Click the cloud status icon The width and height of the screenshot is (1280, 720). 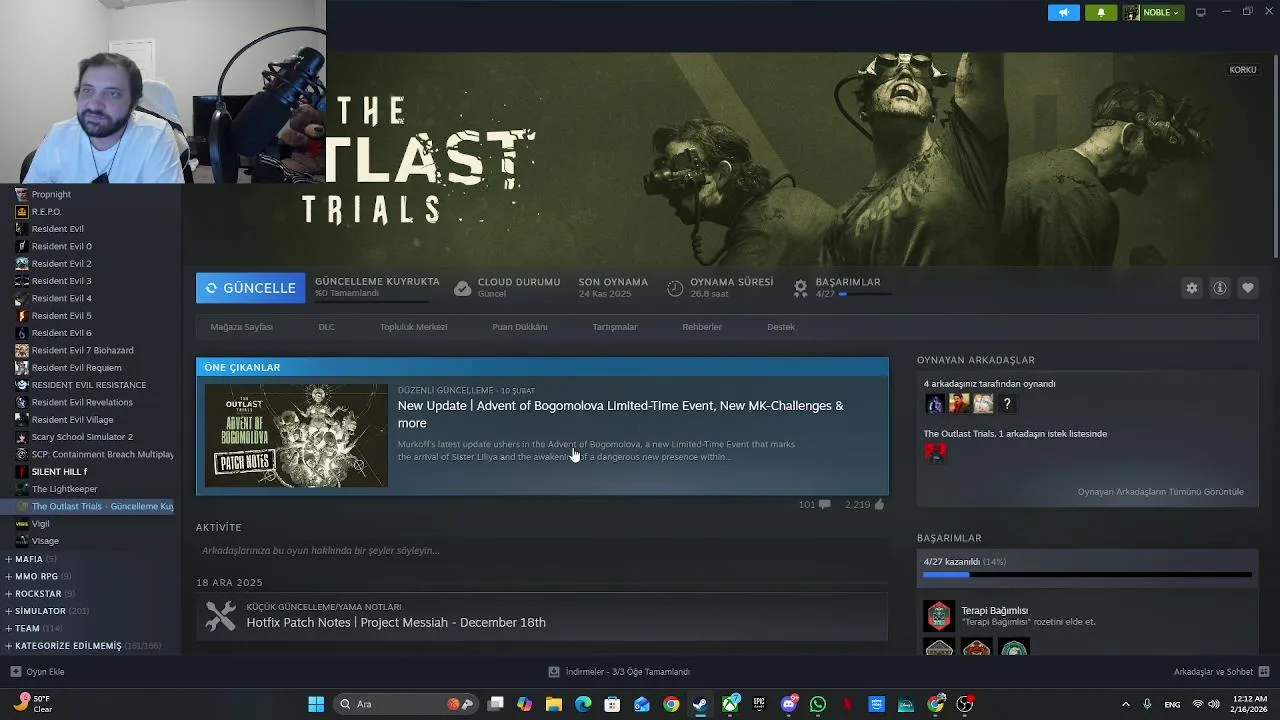pos(462,288)
